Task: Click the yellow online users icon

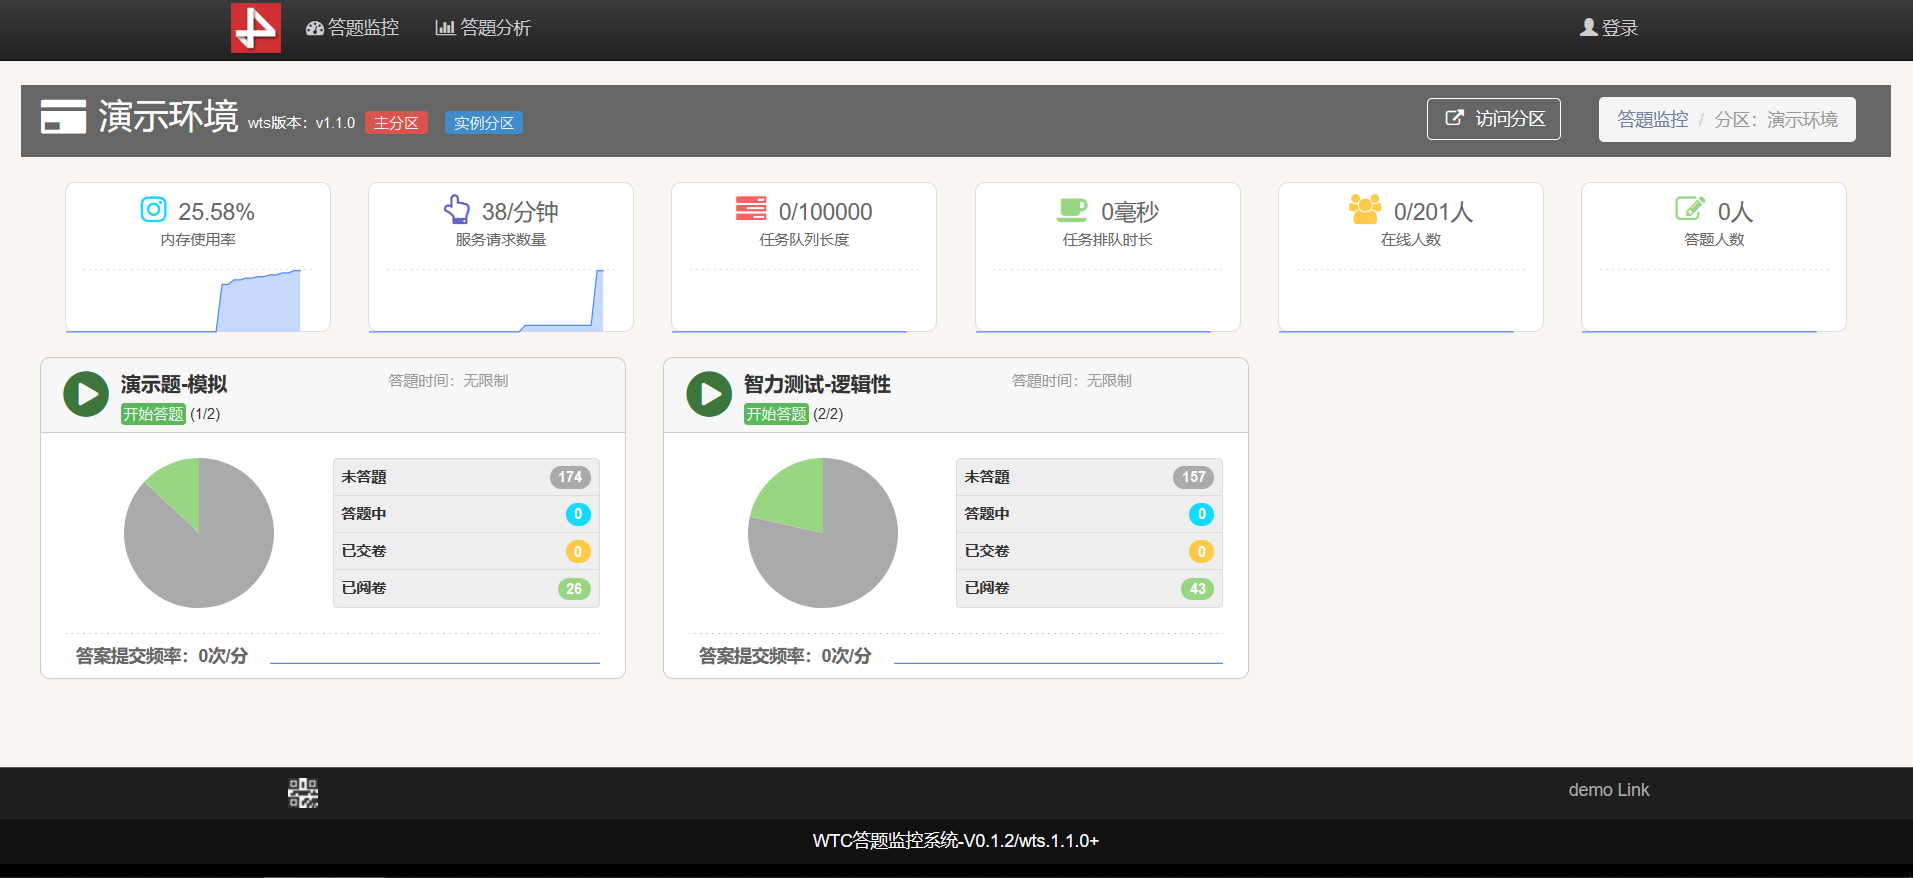Action: 1365,209
